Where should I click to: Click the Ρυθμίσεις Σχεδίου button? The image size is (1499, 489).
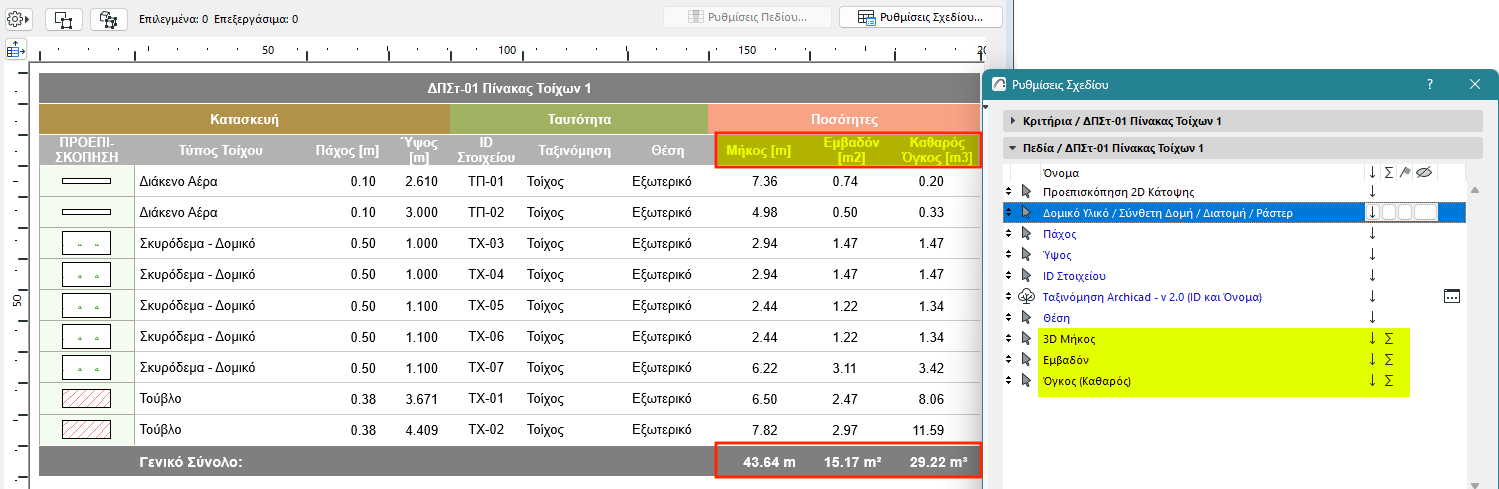(920, 17)
